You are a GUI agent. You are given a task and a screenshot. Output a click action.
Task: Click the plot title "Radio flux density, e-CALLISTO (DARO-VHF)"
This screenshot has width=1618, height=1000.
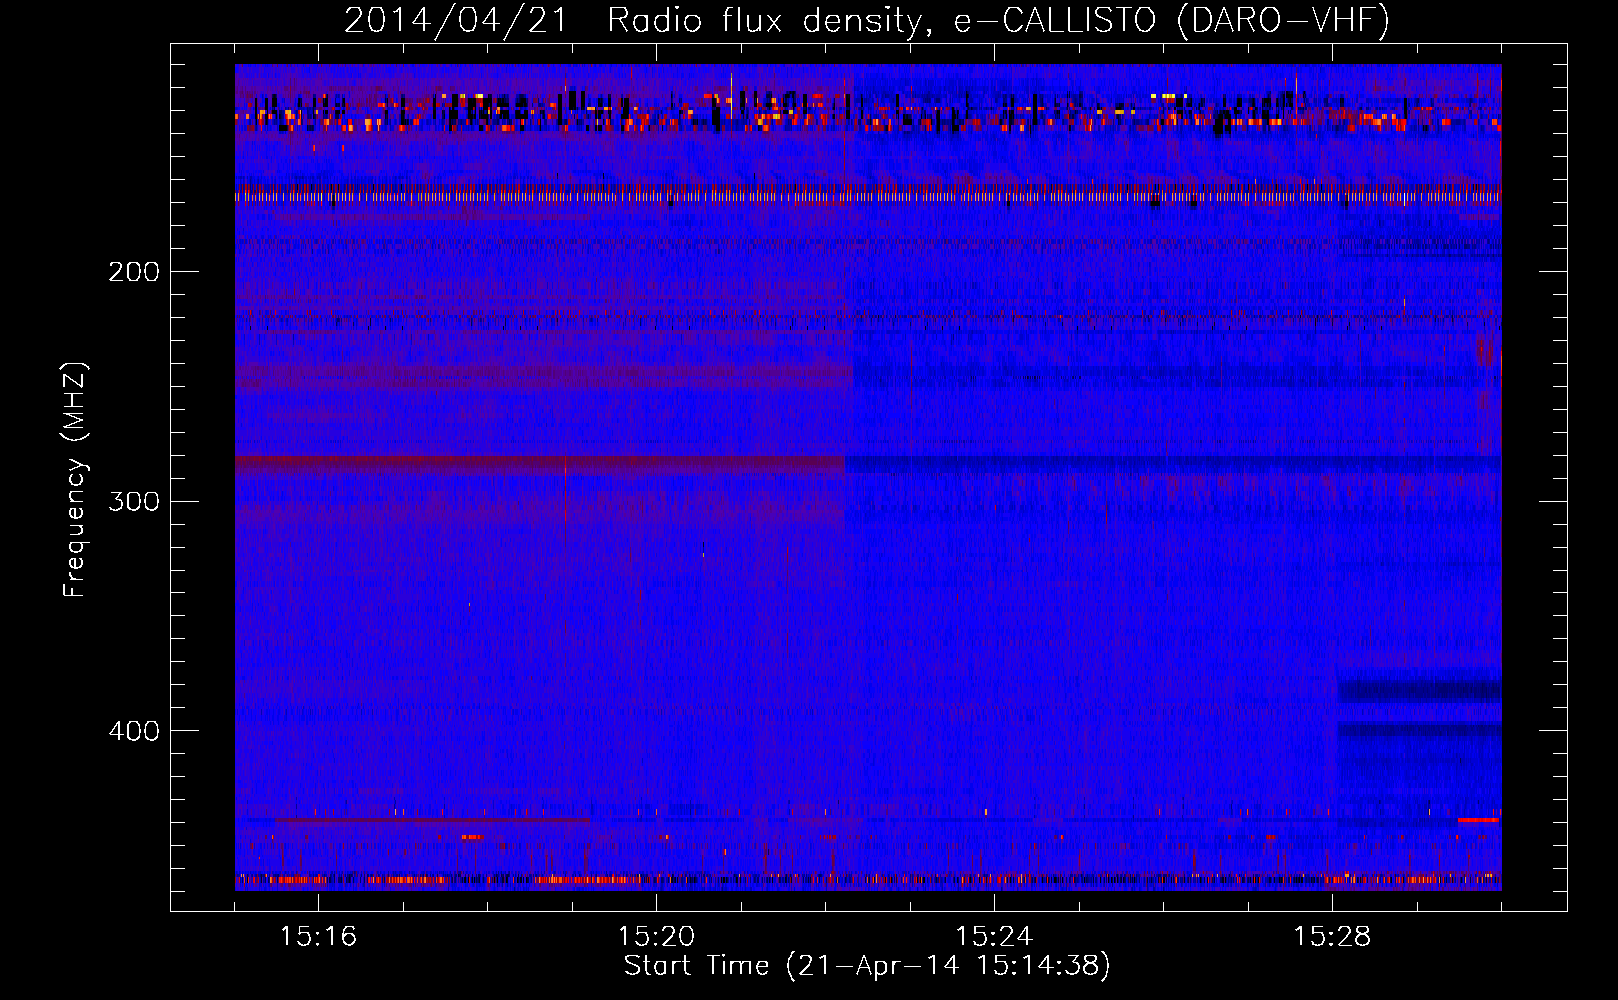[x=998, y=21]
